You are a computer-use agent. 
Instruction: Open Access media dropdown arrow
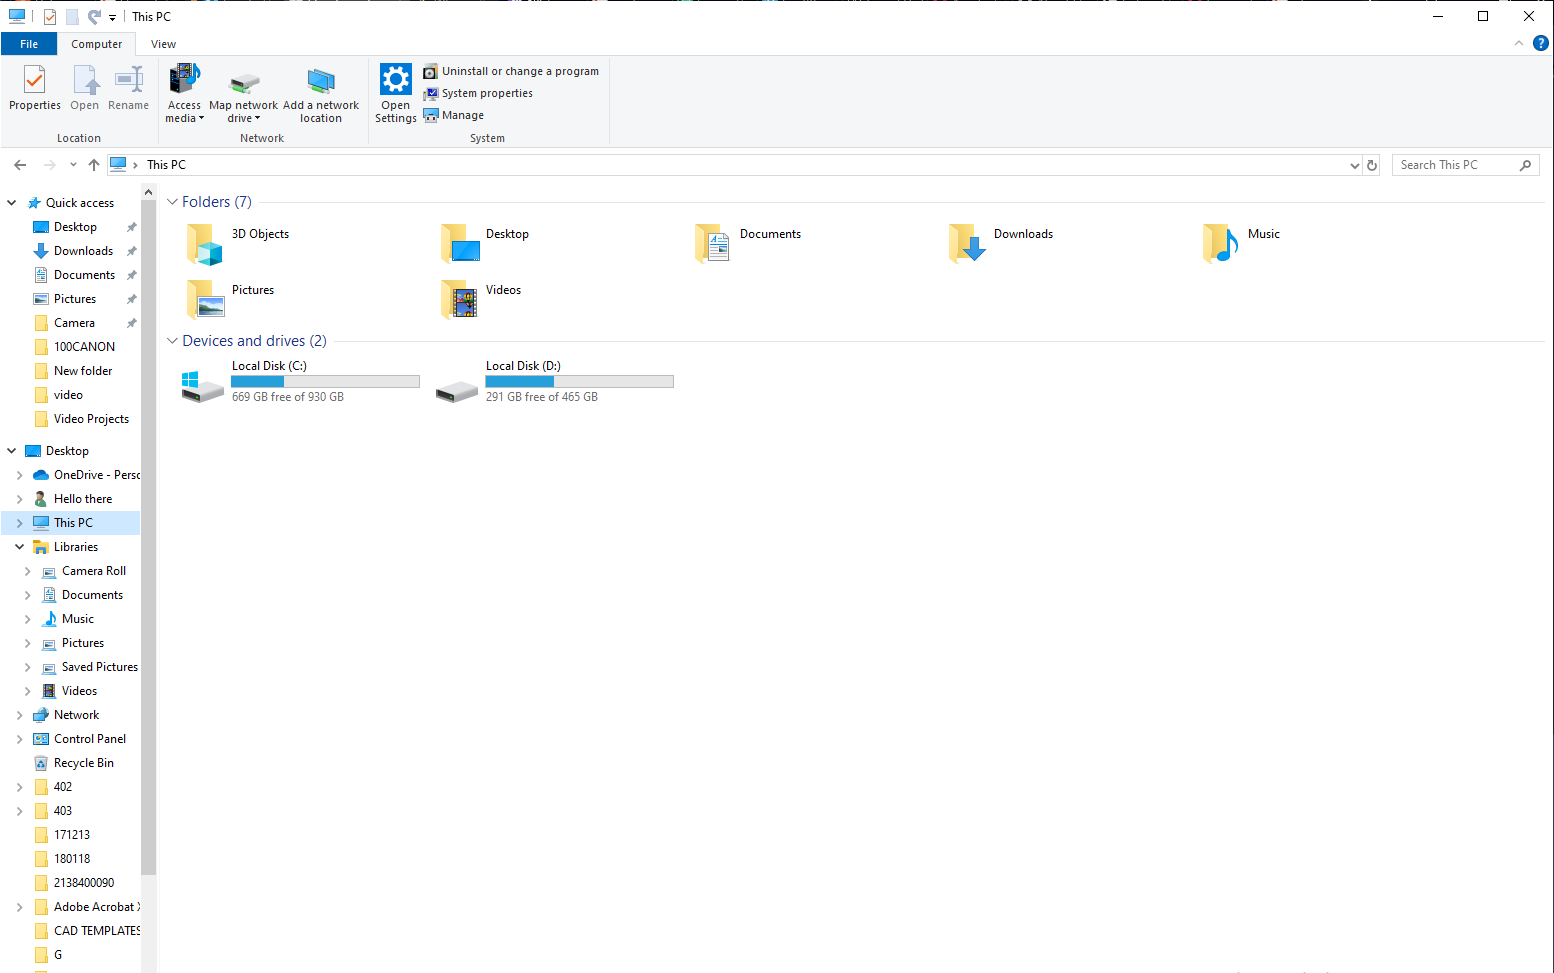click(x=201, y=118)
